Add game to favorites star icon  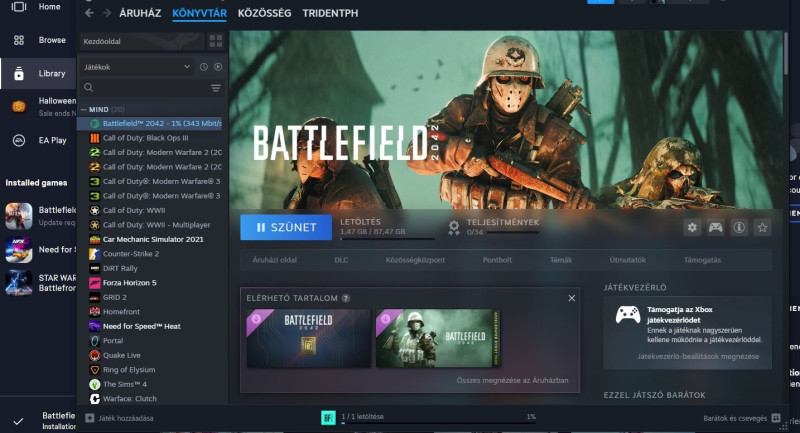tap(762, 227)
